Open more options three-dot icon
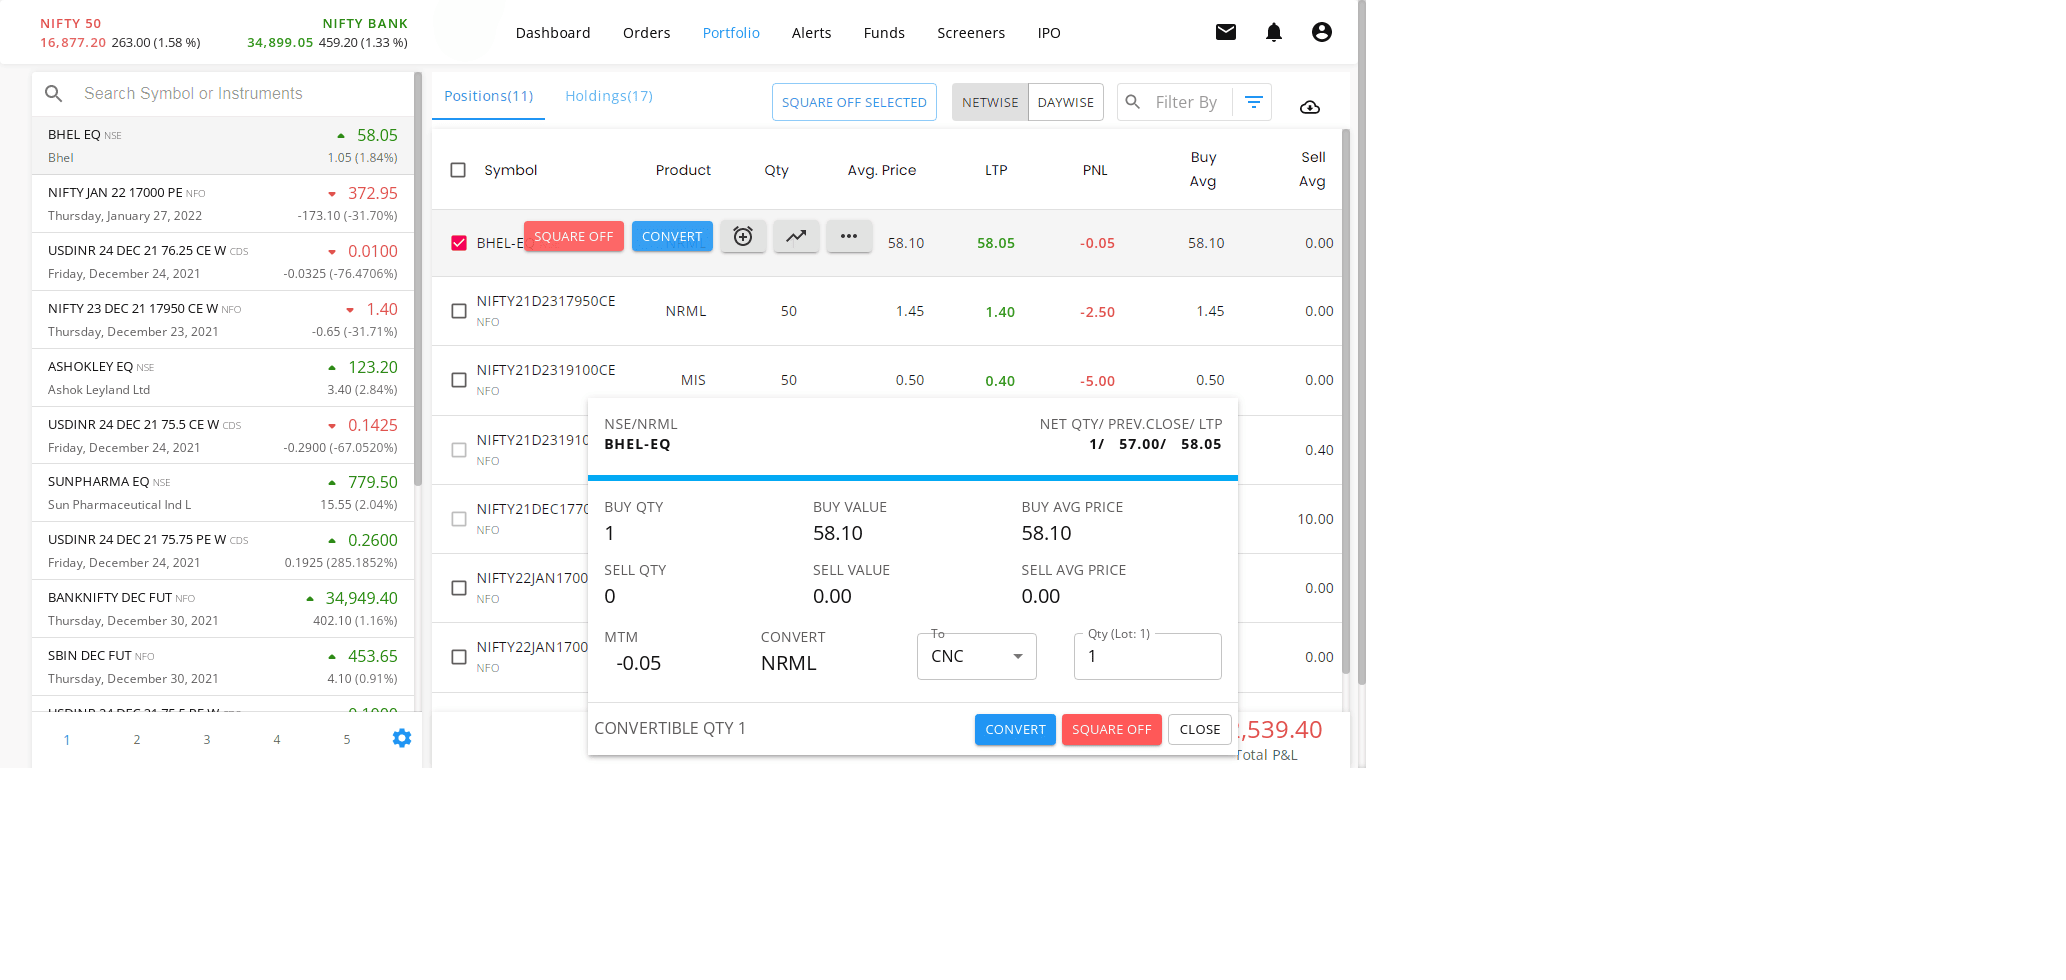 click(x=849, y=237)
